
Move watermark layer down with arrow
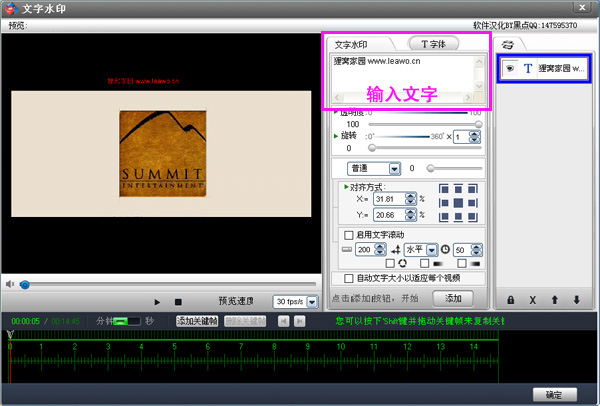click(x=577, y=300)
